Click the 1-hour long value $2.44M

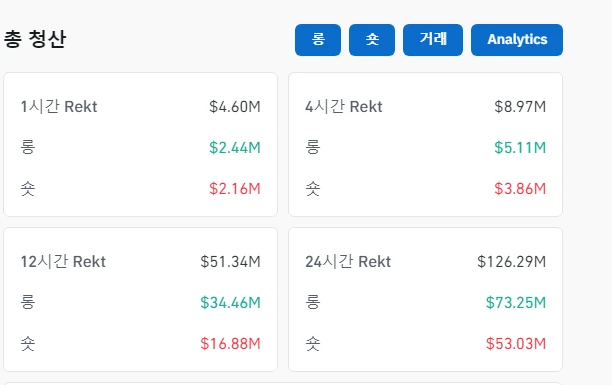(x=235, y=148)
